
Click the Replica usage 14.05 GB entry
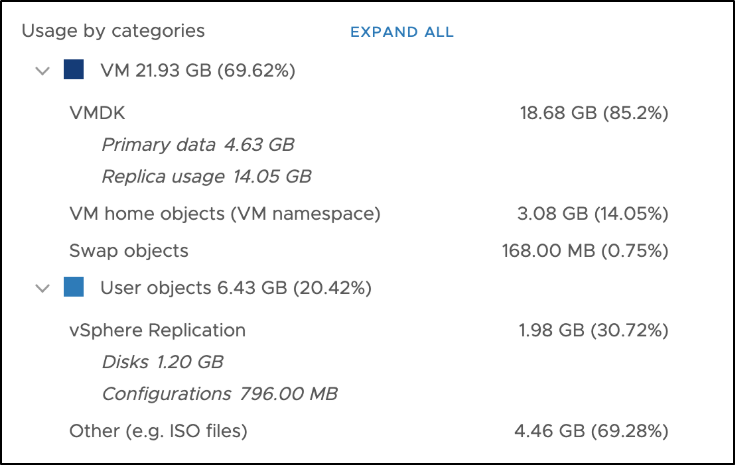click(x=206, y=177)
